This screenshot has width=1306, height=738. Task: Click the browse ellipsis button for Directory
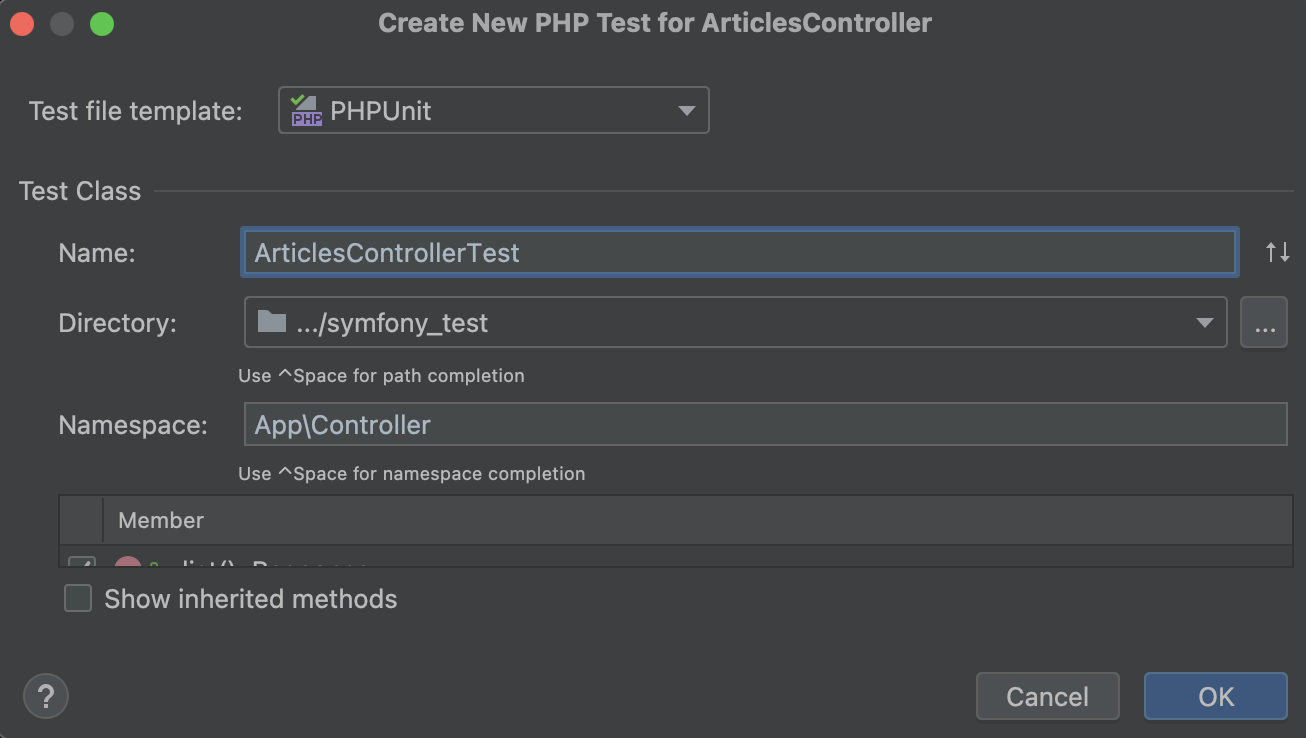tap(1263, 323)
